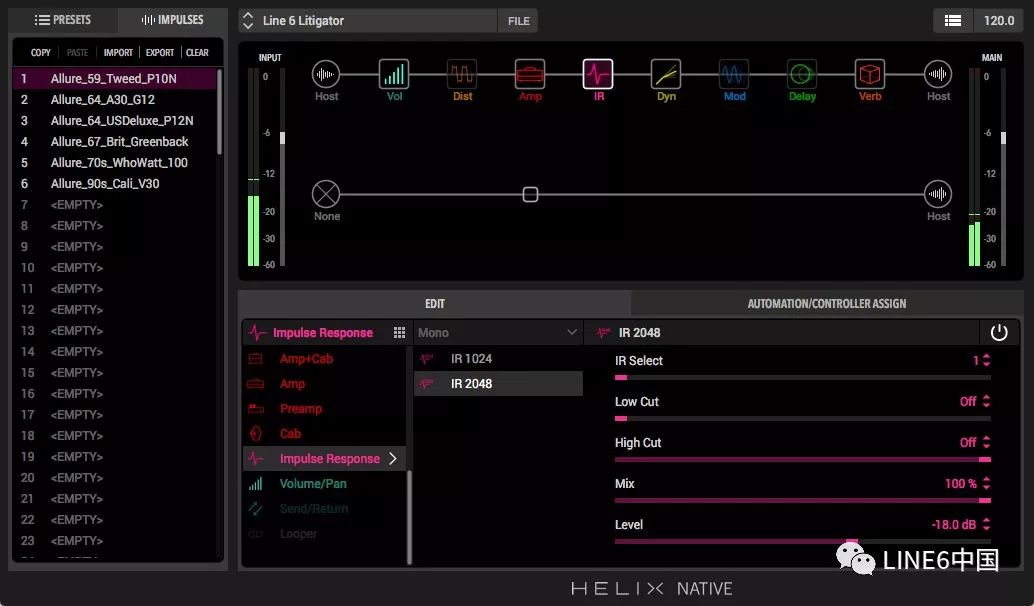Viewport: 1034px width, 606px height.
Task: Click the Looper category icon
Action: point(255,534)
